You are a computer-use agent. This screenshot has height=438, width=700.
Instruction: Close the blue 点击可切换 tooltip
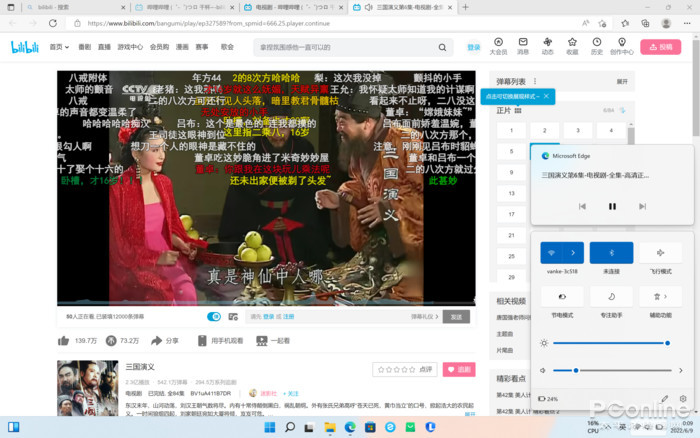point(546,96)
